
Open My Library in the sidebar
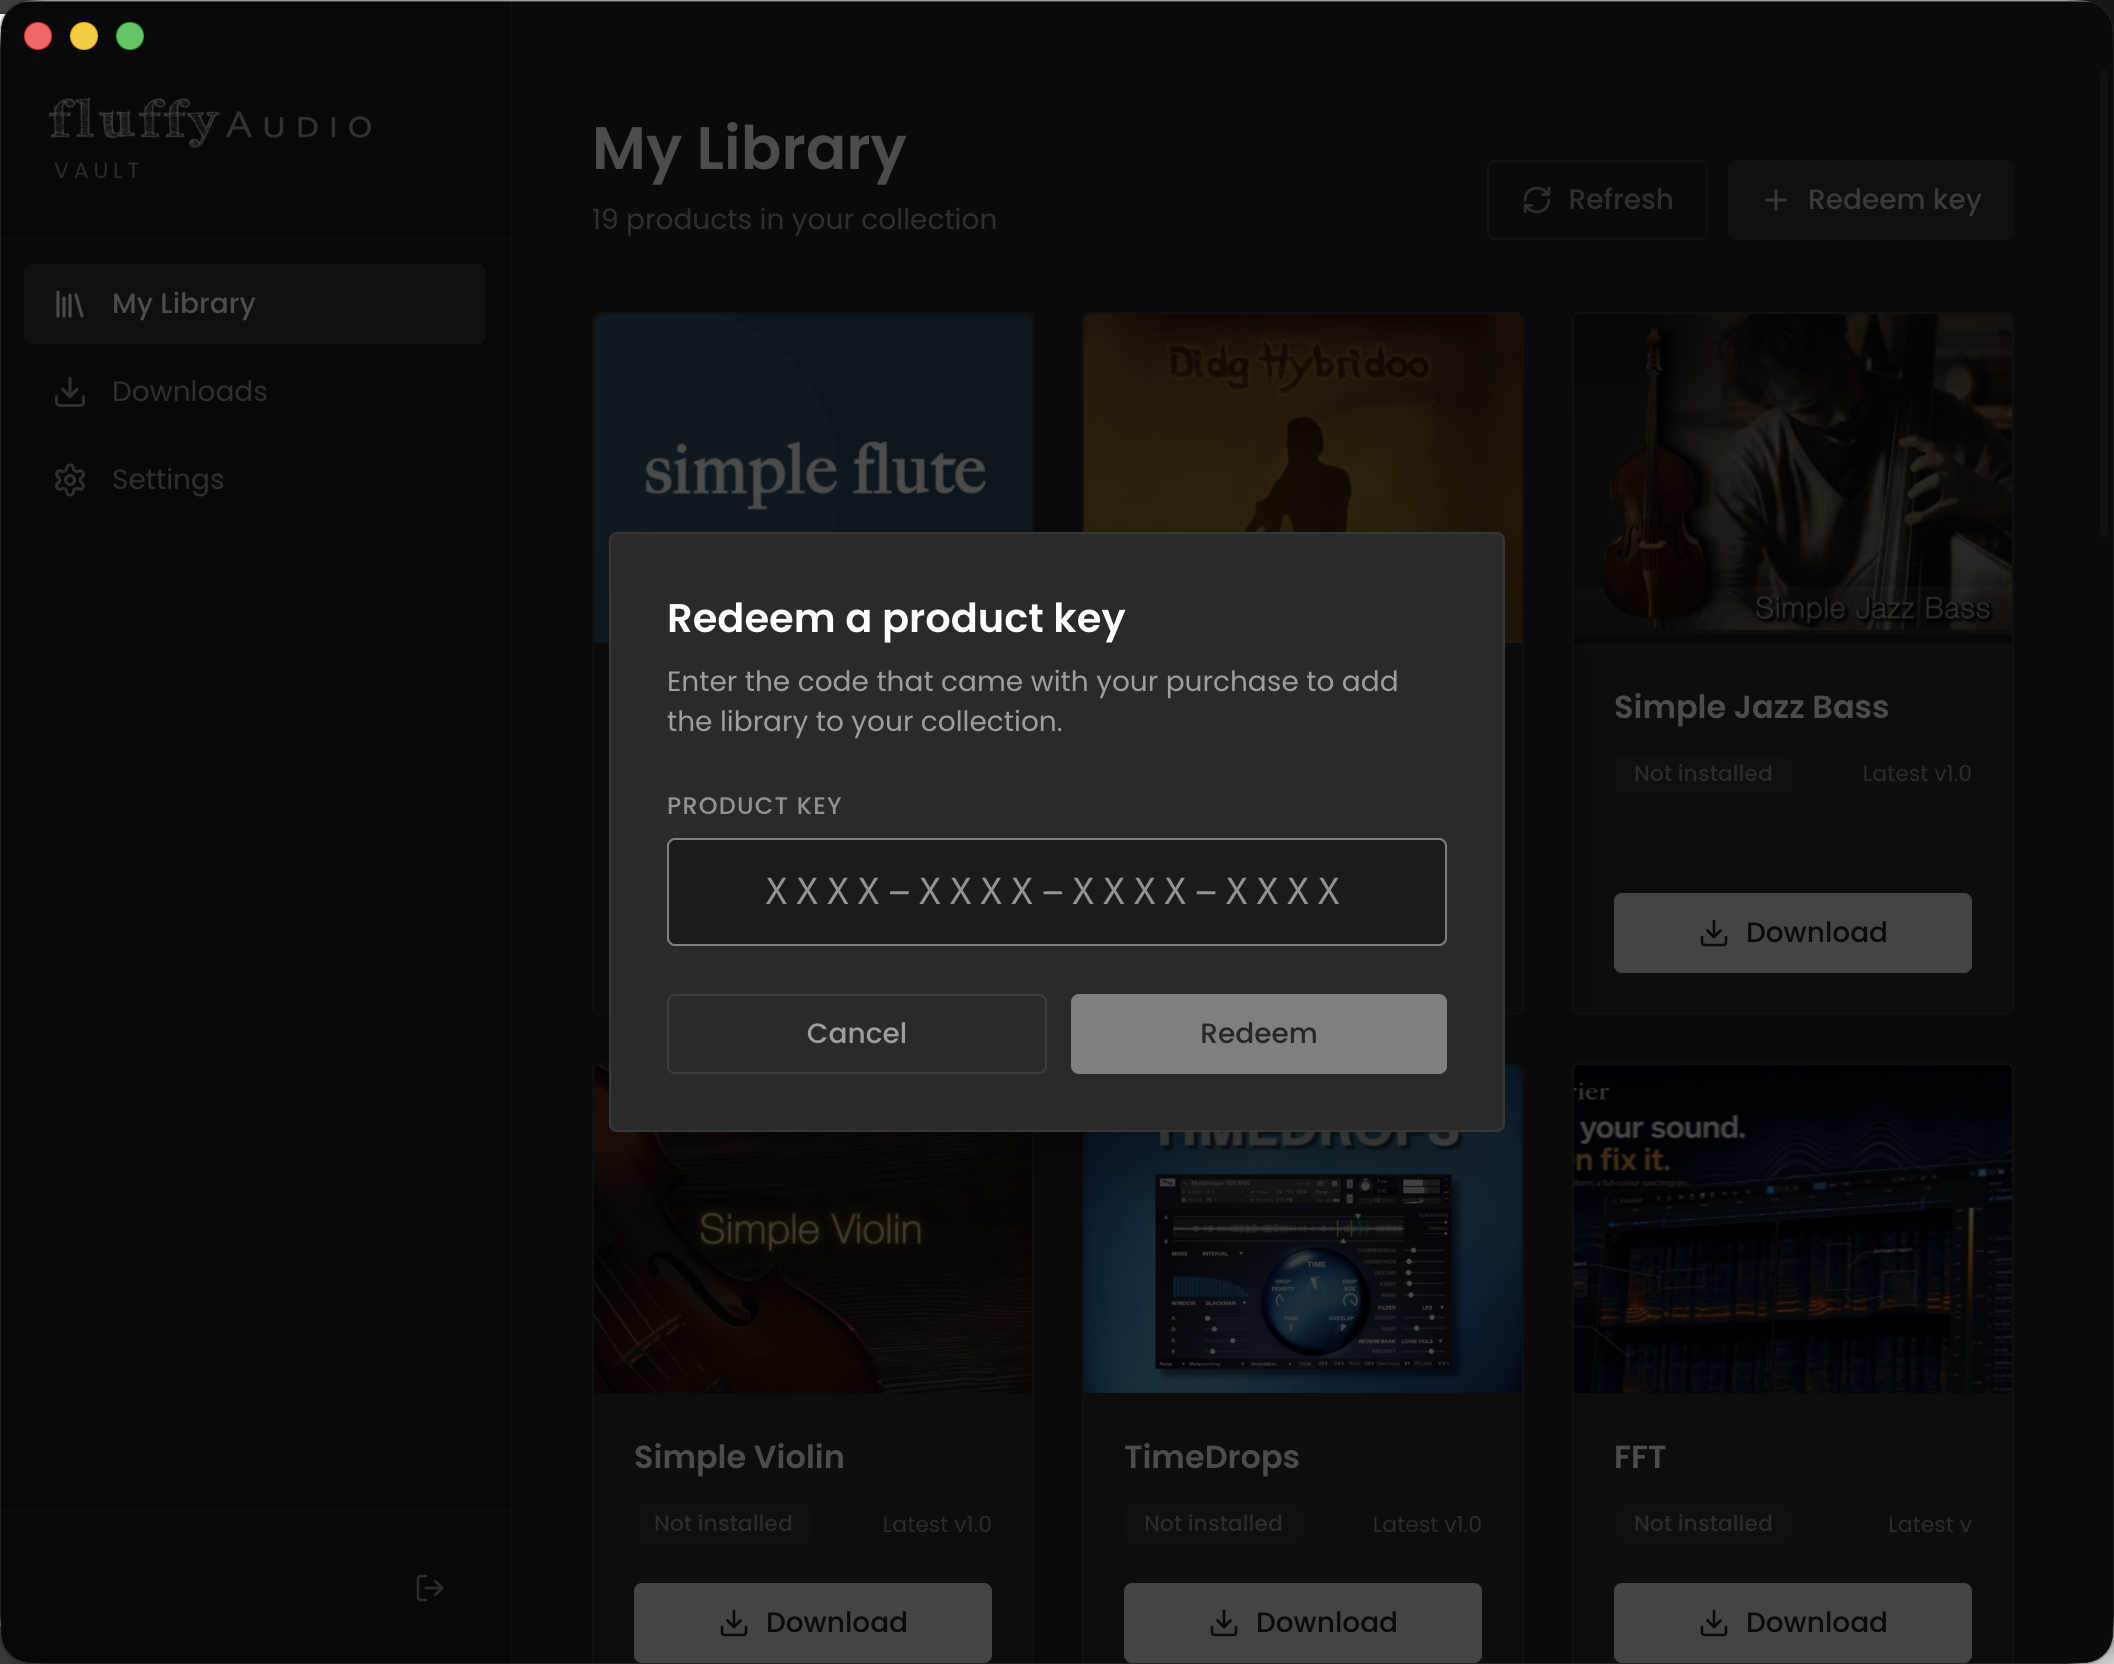click(x=255, y=304)
